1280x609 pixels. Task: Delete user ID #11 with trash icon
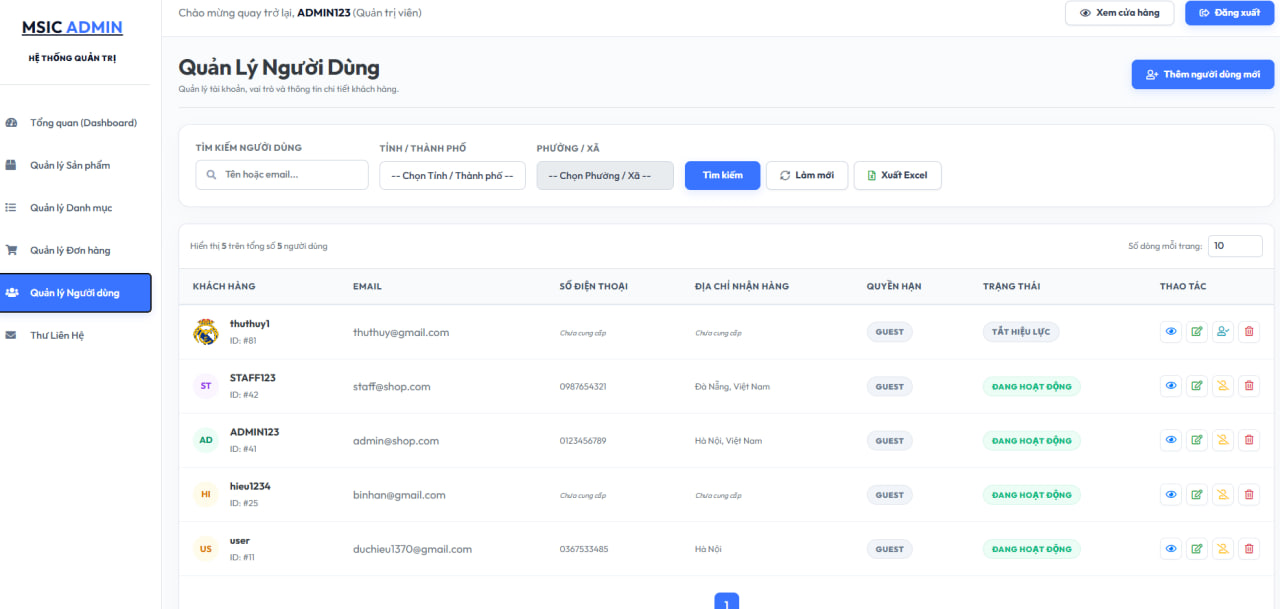(x=1249, y=549)
